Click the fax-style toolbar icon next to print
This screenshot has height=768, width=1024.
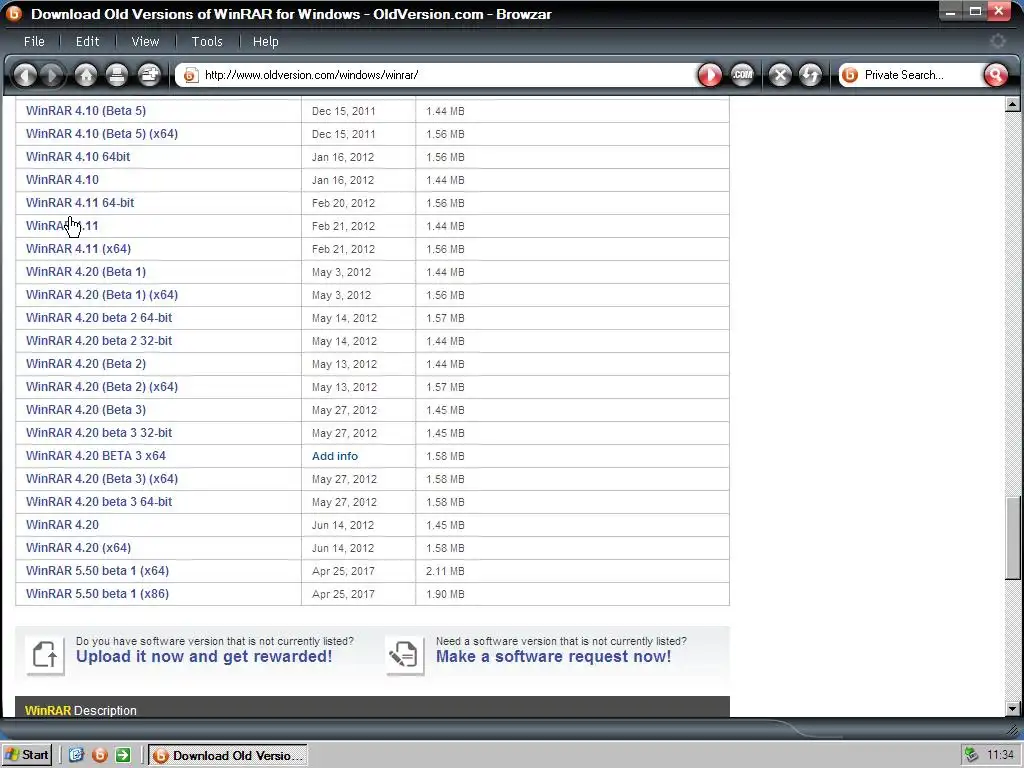coord(149,75)
